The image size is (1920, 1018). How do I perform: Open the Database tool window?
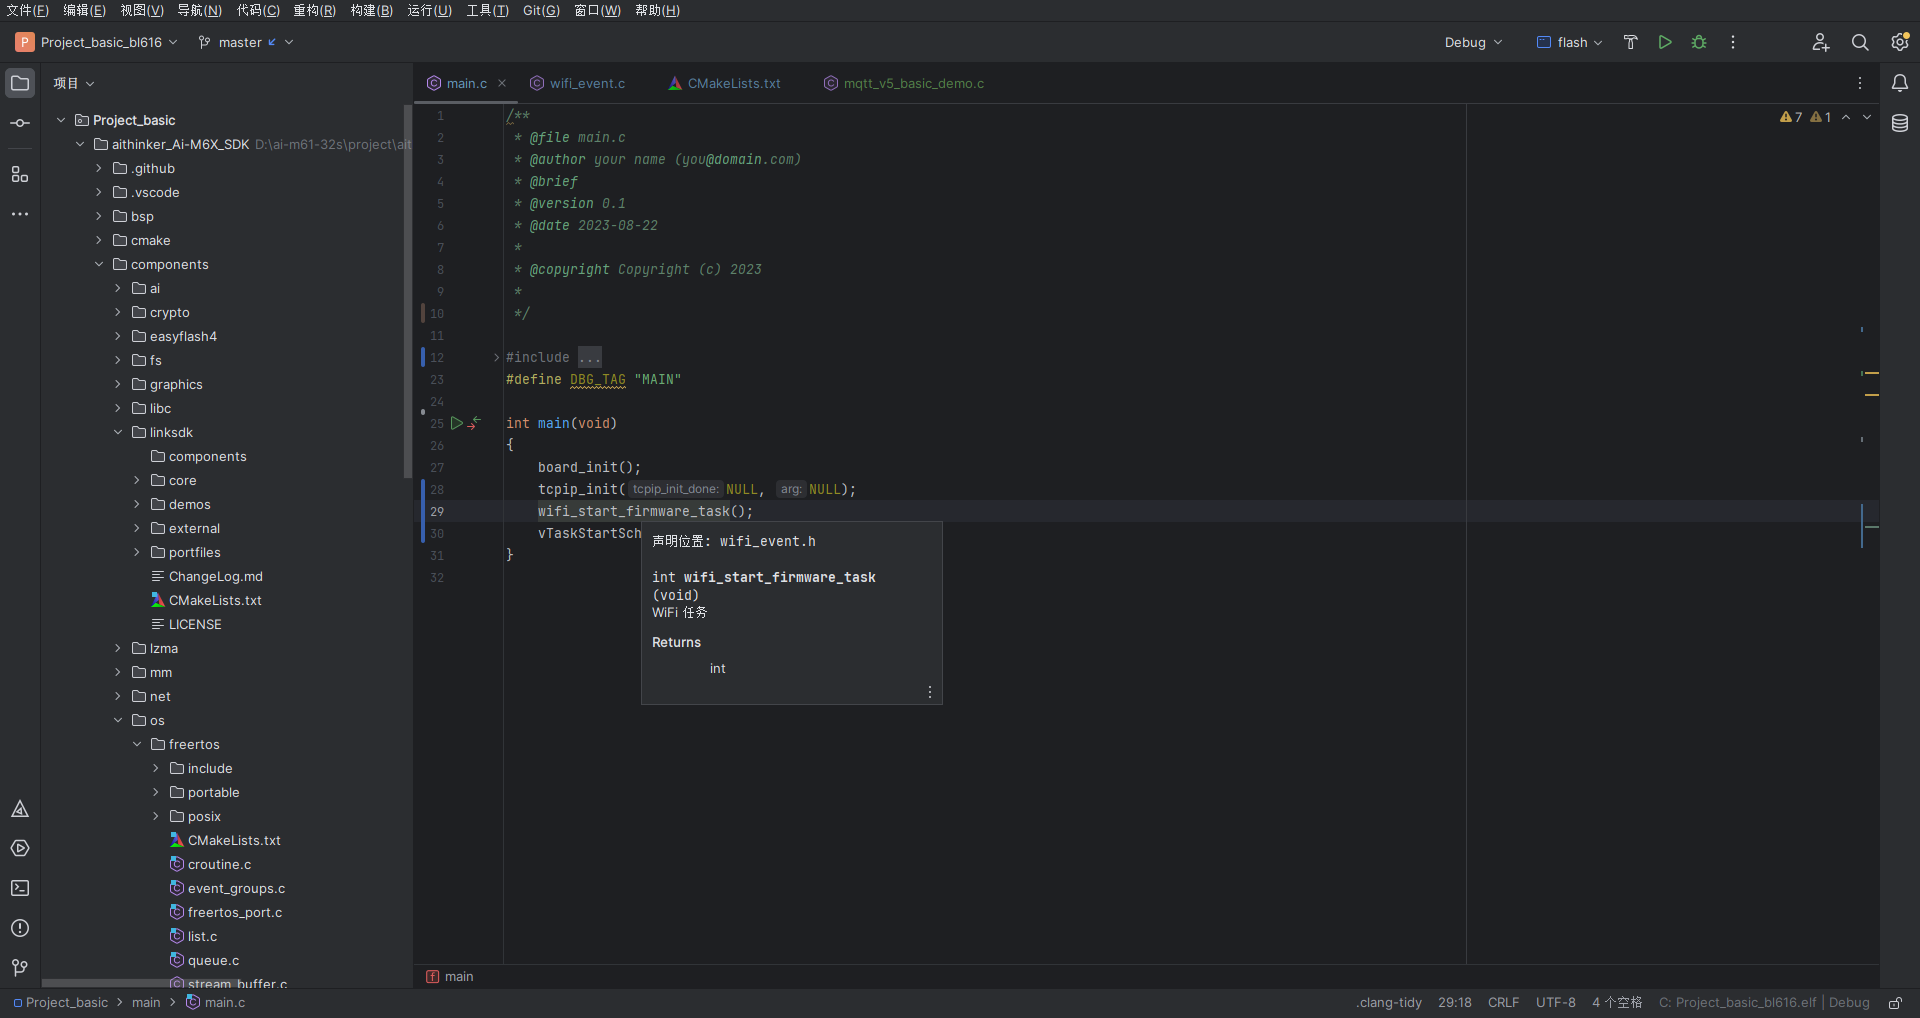(x=1900, y=123)
